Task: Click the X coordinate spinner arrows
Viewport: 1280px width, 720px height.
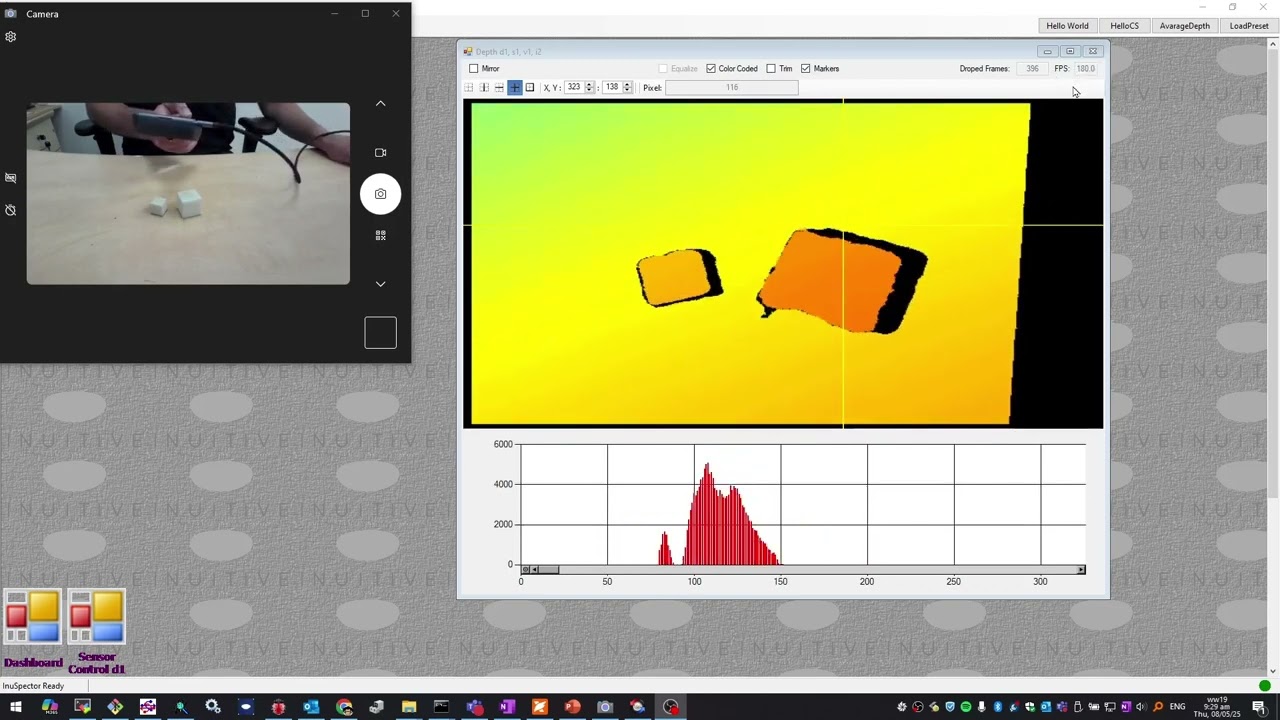Action: pyautogui.click(x=590, y=88)
